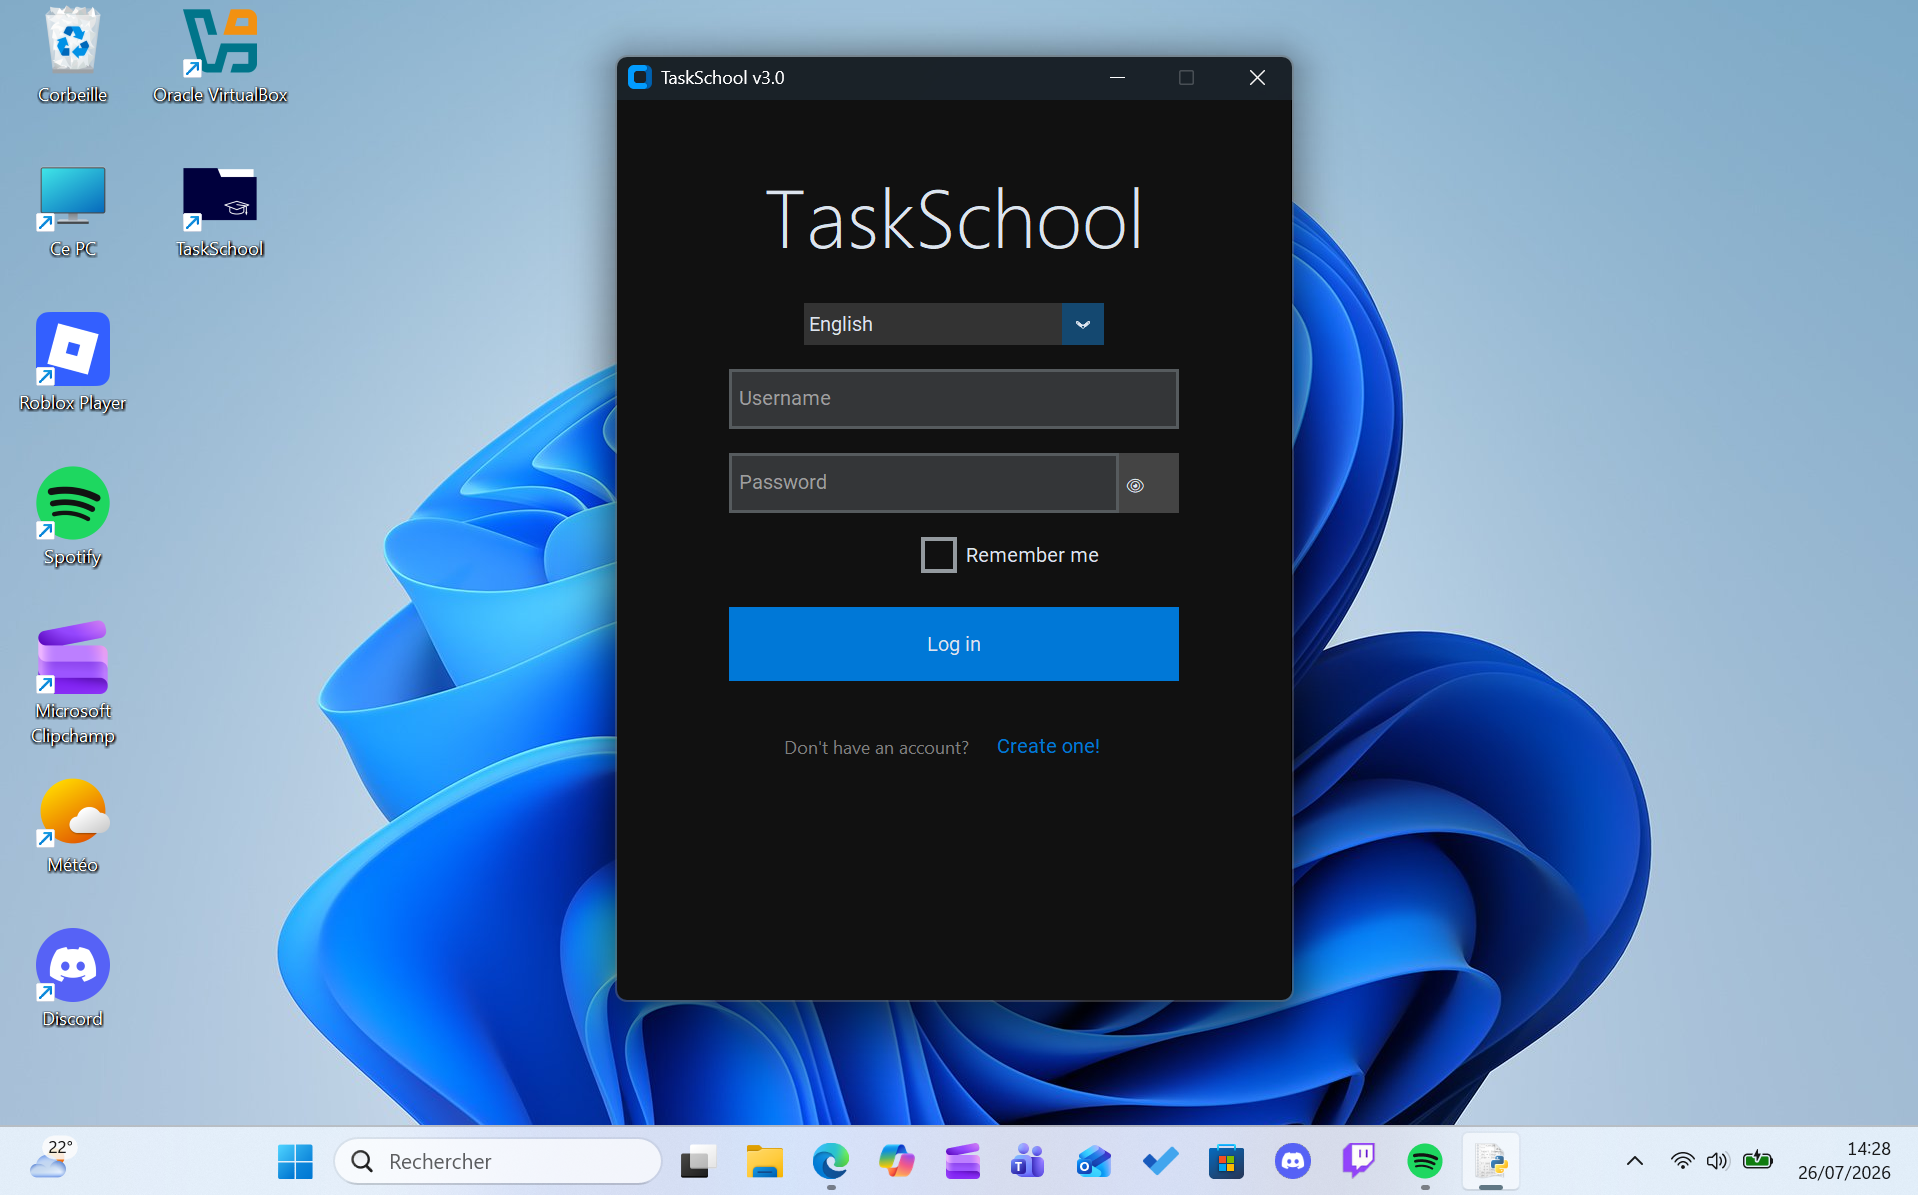Select the Roblox Player desktop icon
Image resolution: width=1918 pixels, height=1195 pixels.
tap(72, 364)
